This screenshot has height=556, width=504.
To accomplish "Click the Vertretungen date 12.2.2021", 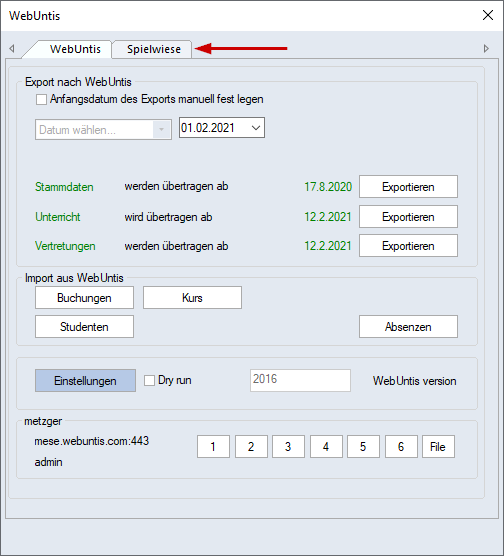I will [x=328, y=246].
